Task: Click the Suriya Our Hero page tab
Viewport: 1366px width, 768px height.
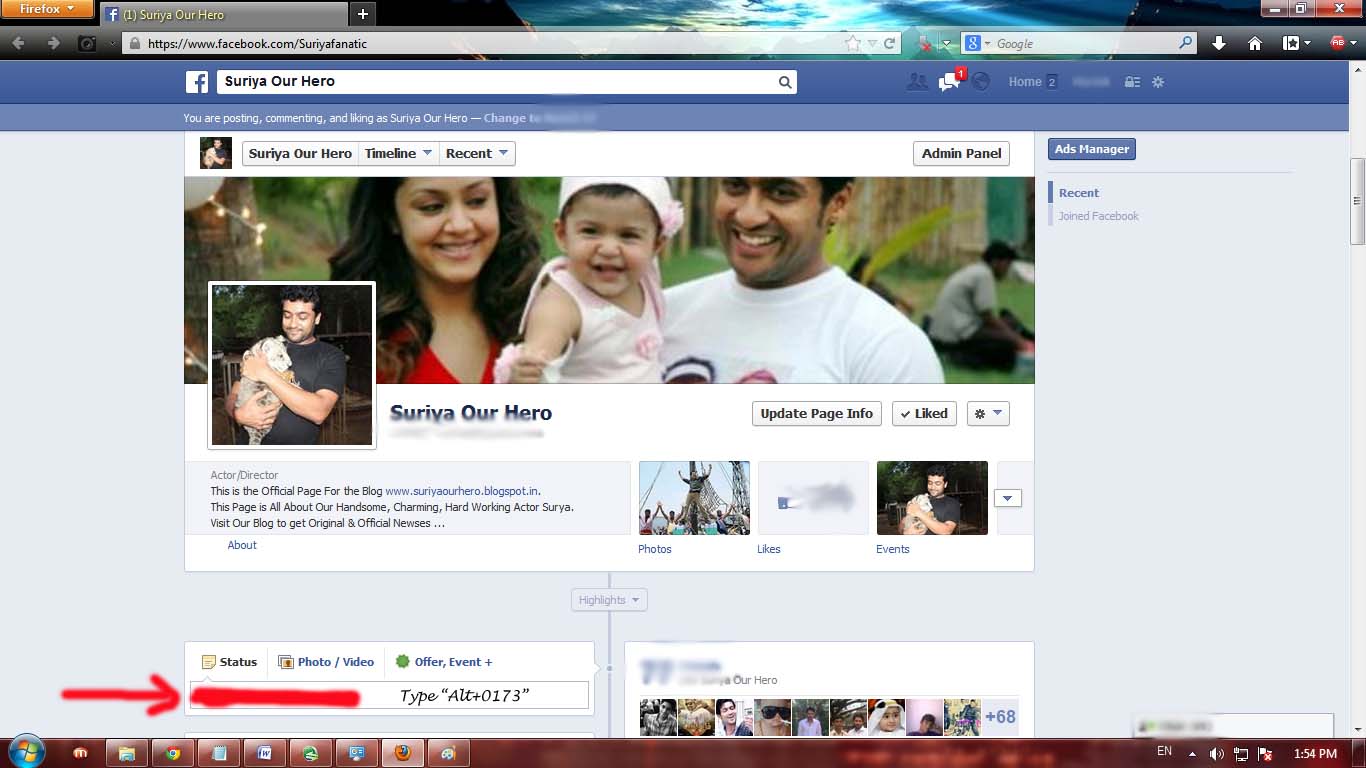Action: coord(300,153)
